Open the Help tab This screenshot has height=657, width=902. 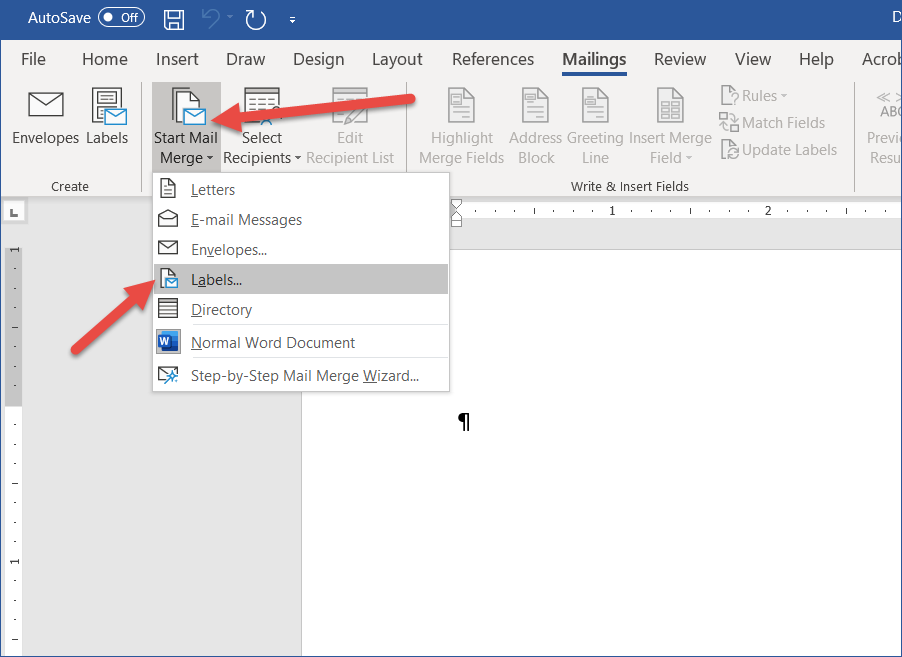click(x=816, y=59)
